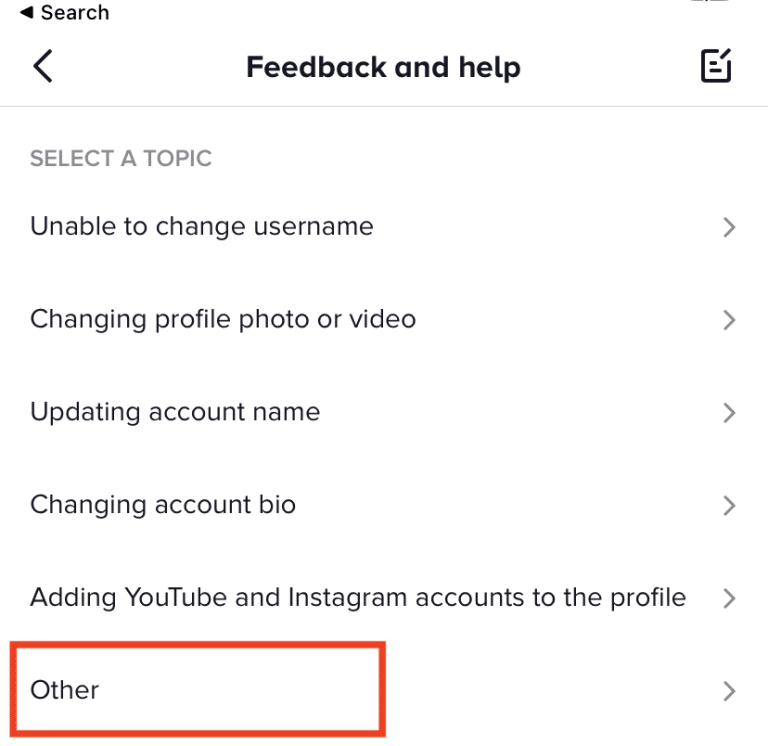Click the 'SELECT A TOPIC' section header
The image size is (768, 746).
click(x=120, y=159)
